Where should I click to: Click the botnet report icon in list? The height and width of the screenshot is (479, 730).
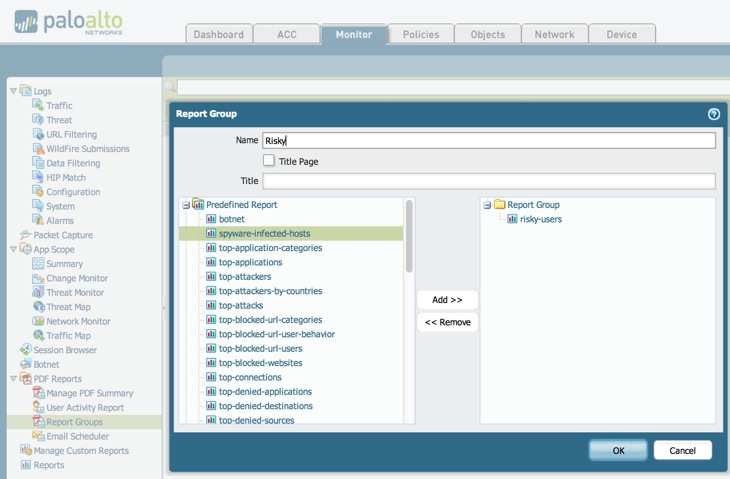[211, 219]
